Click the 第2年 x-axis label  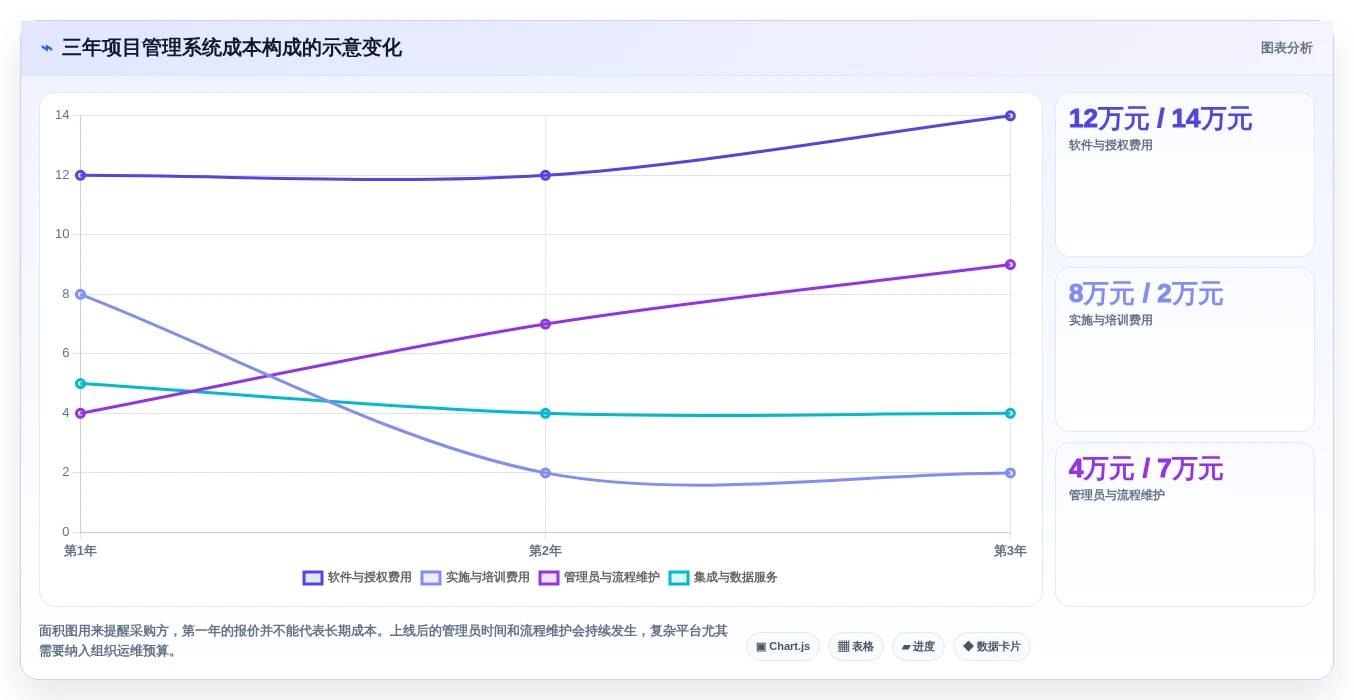click(x=545, y=551)
